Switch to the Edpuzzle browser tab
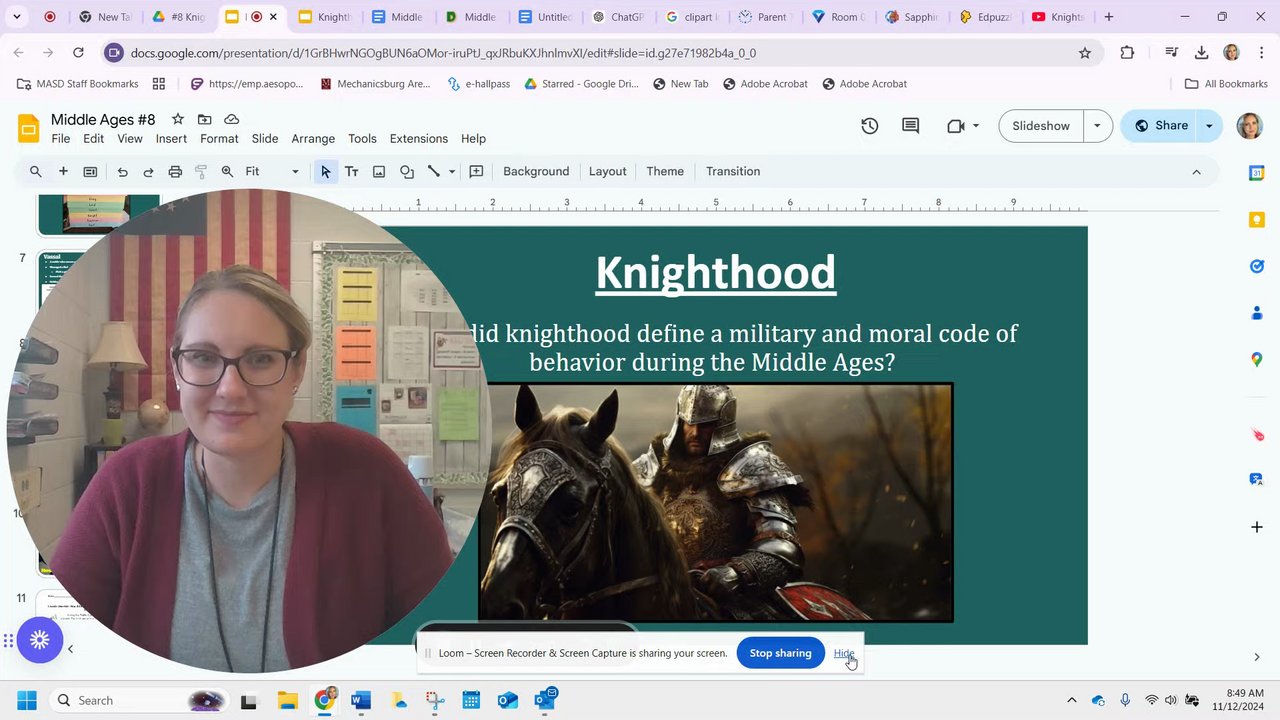 click(986, 17)
